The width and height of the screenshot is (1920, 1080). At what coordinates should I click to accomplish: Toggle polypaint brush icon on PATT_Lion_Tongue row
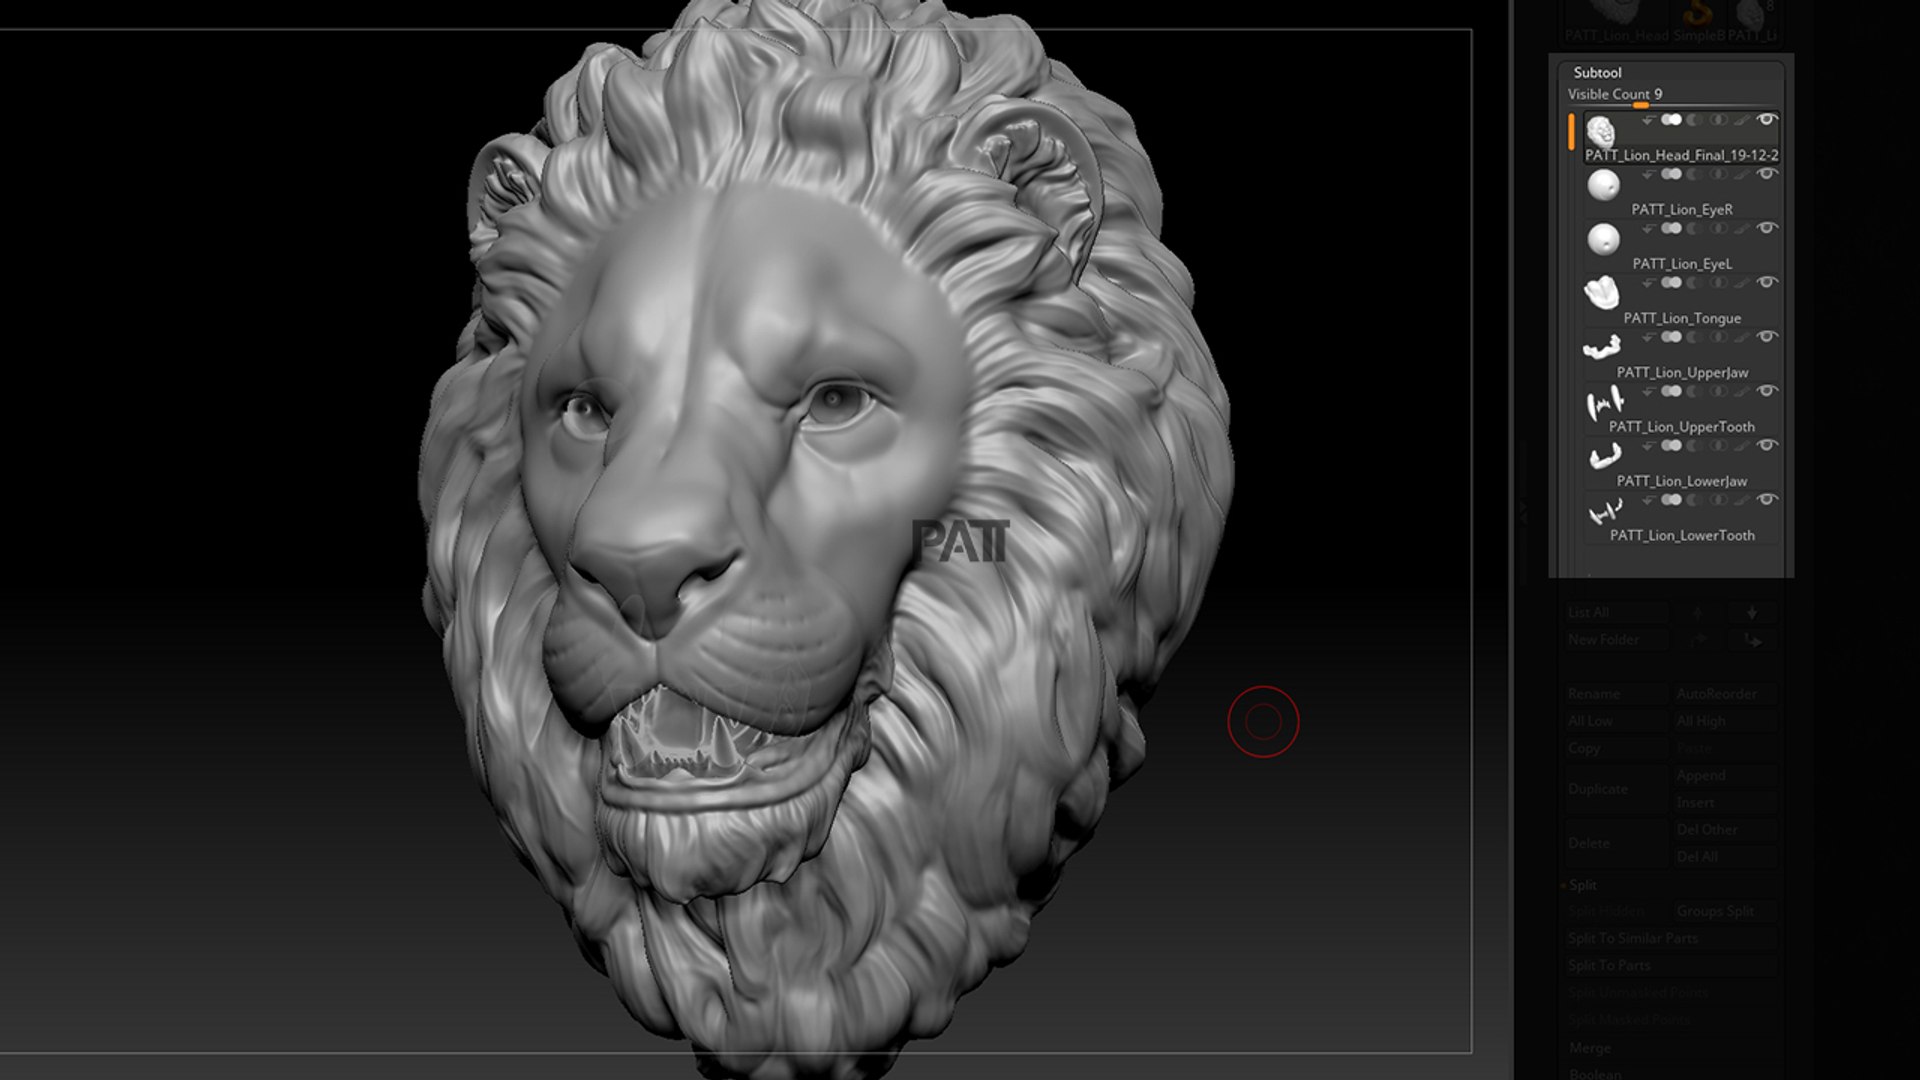(1743, 282)
